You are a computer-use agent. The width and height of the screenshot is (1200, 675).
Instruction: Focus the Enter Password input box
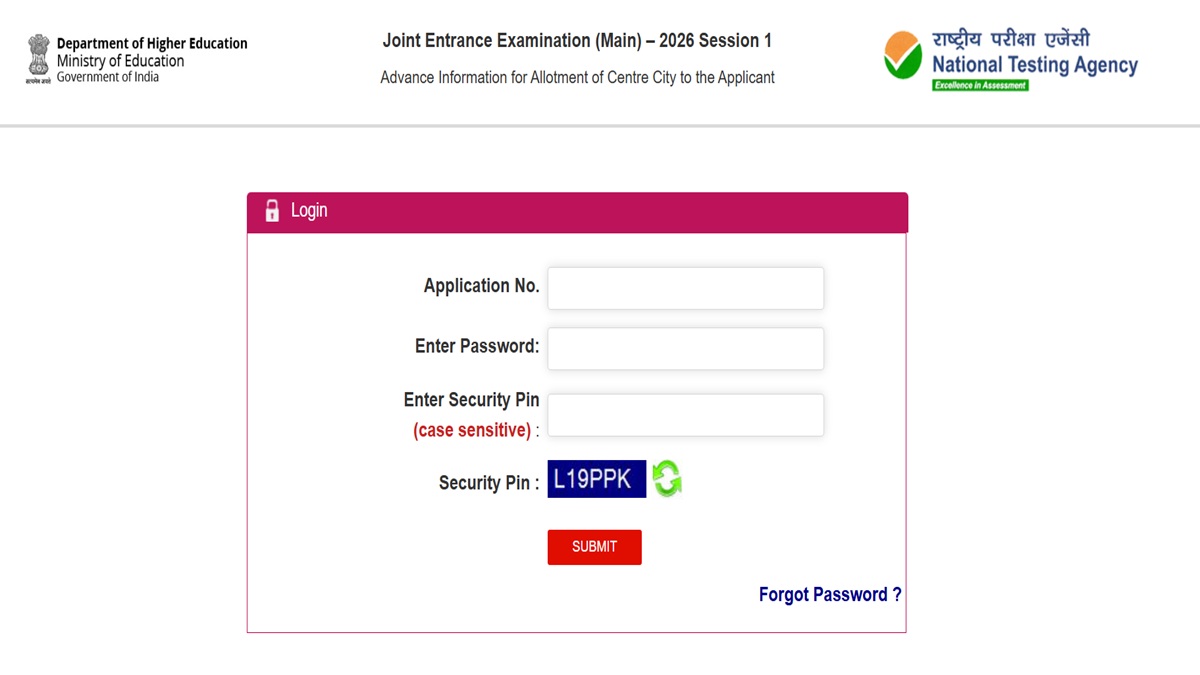[x=685, y=348]
